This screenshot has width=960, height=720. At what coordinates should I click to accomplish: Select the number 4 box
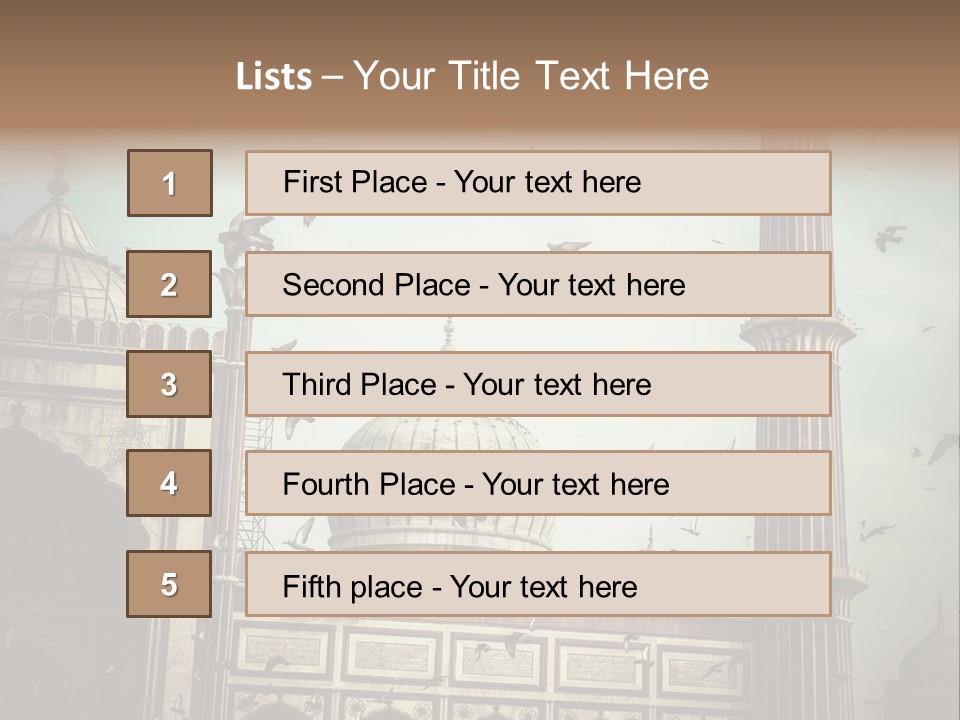click(169, 484)
